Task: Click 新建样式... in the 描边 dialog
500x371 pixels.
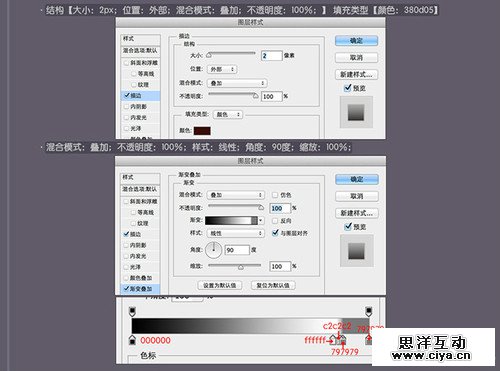Action: [x=356, y=74]
